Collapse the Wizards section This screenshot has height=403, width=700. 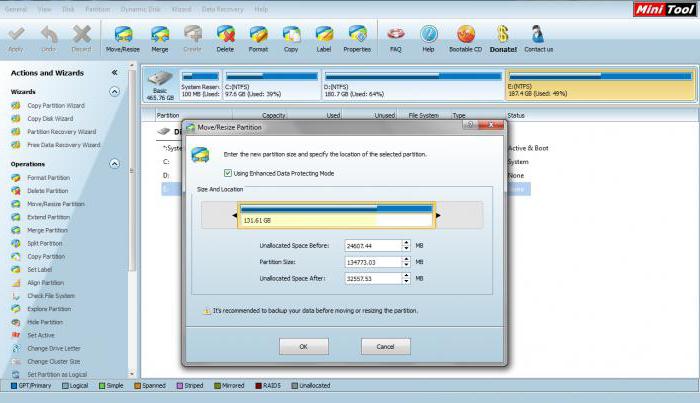(114, 91)
